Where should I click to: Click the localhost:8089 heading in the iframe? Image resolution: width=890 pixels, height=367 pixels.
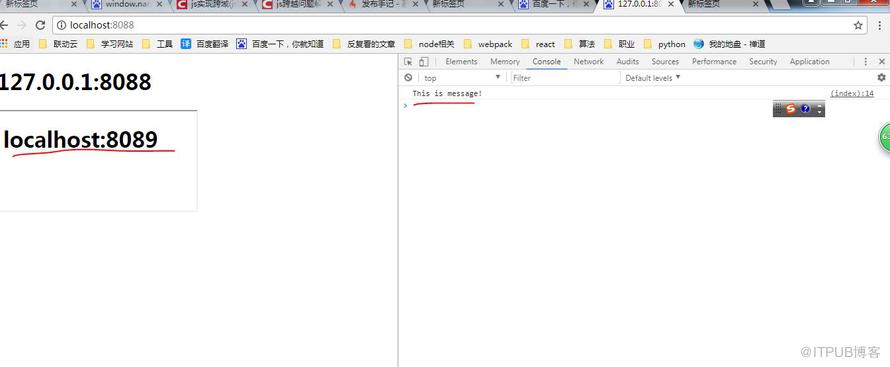pos(81,139)
